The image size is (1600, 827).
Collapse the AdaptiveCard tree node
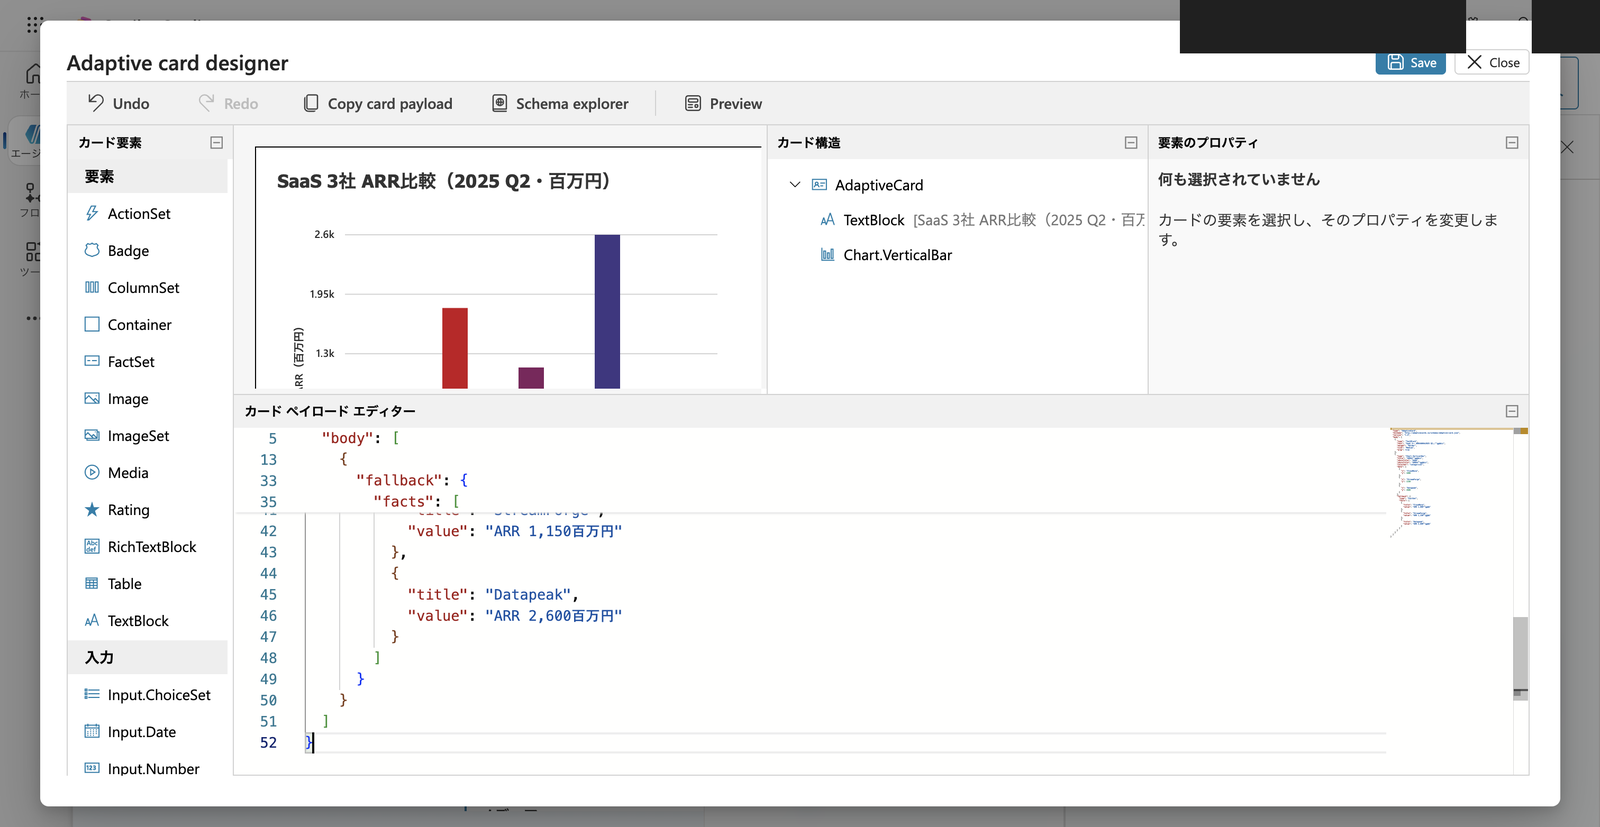(x=795, y=185)
